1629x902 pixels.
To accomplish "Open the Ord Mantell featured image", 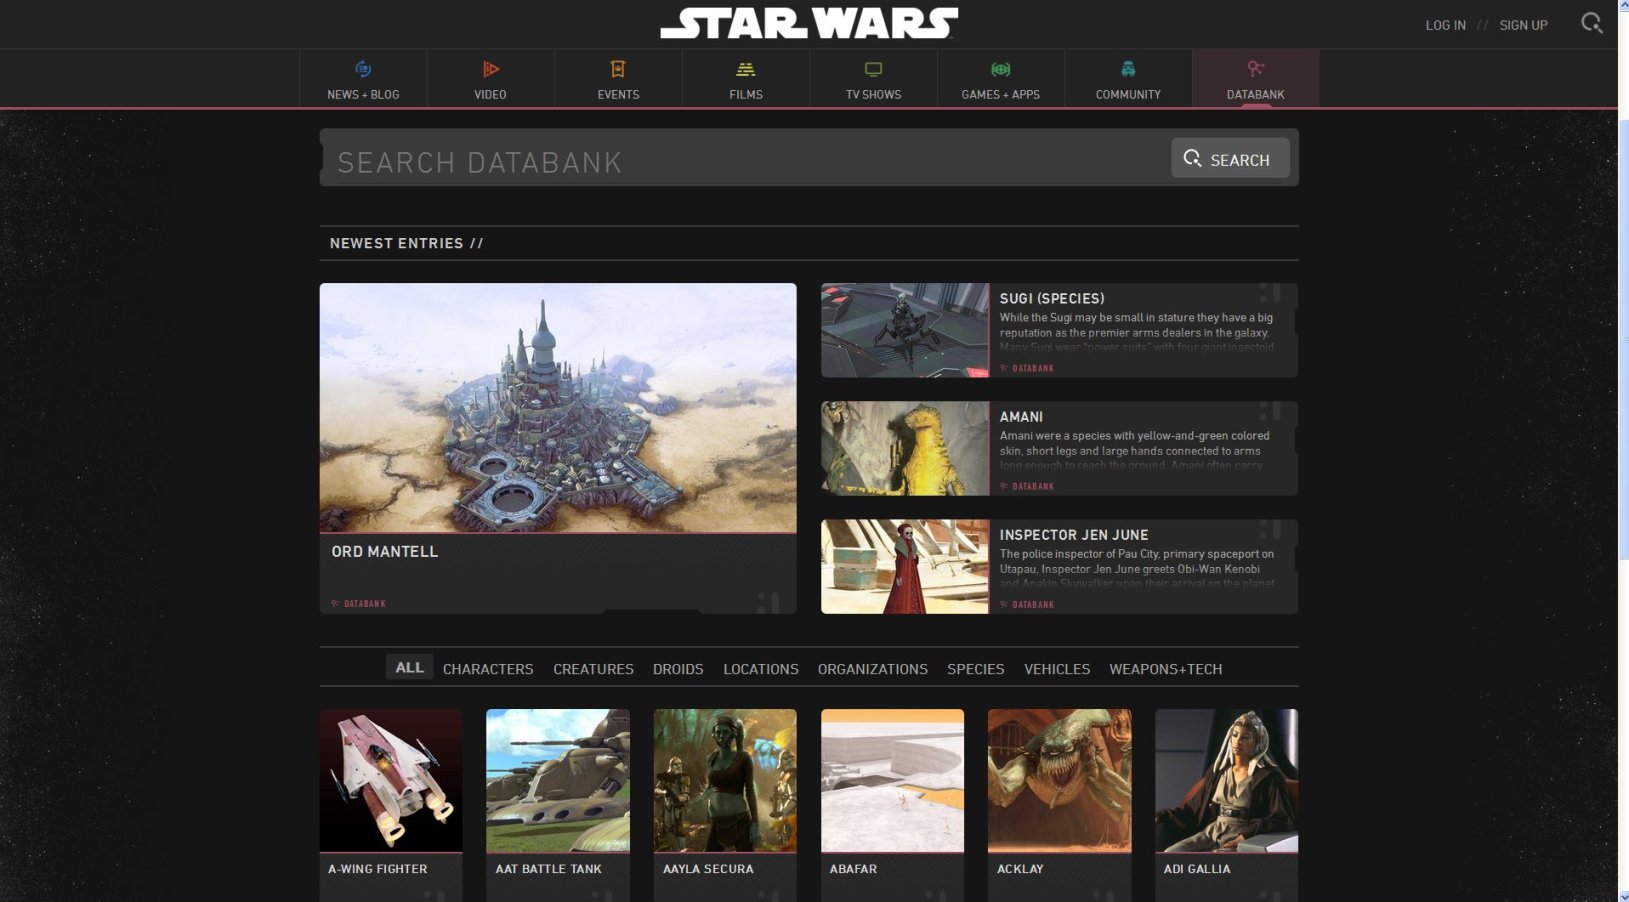I will (558, 407).
